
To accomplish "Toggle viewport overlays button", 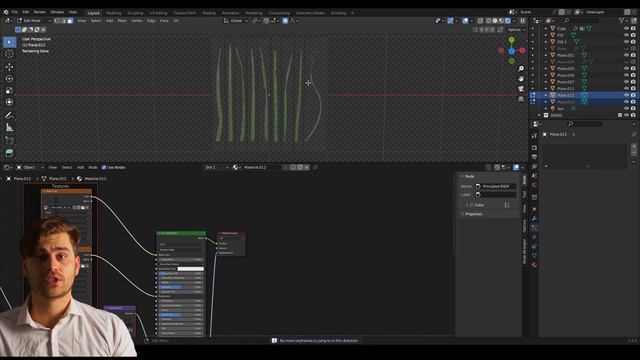I will (x=465, y=21).
